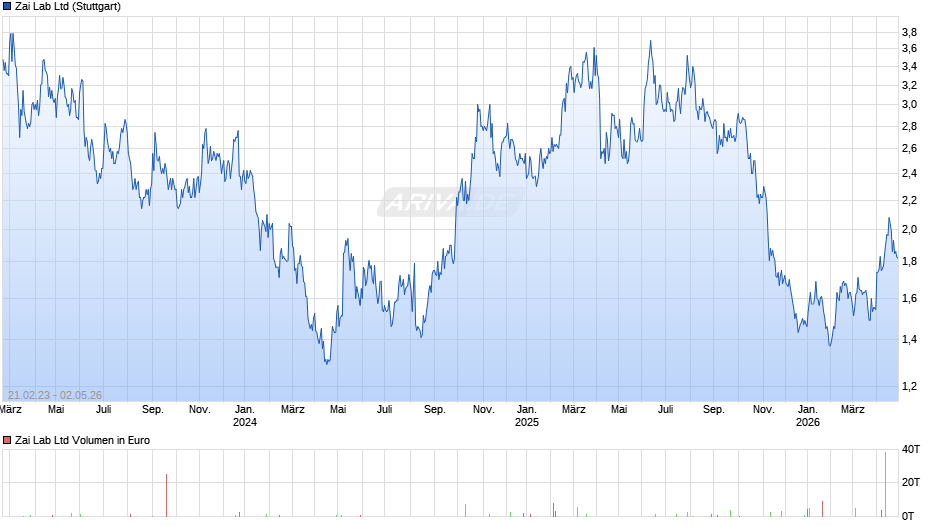Click the 'Zai Lab Ltd (Stuttgart)' chart title
Image resolution: width=940 pixels, height=526 pixels.
68,7
